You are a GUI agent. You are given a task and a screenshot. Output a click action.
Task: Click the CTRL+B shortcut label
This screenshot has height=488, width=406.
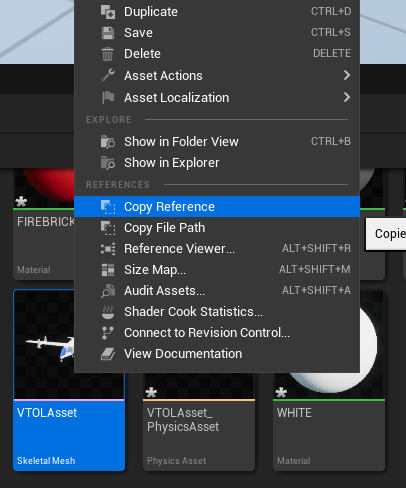click(x=331, y=141)
